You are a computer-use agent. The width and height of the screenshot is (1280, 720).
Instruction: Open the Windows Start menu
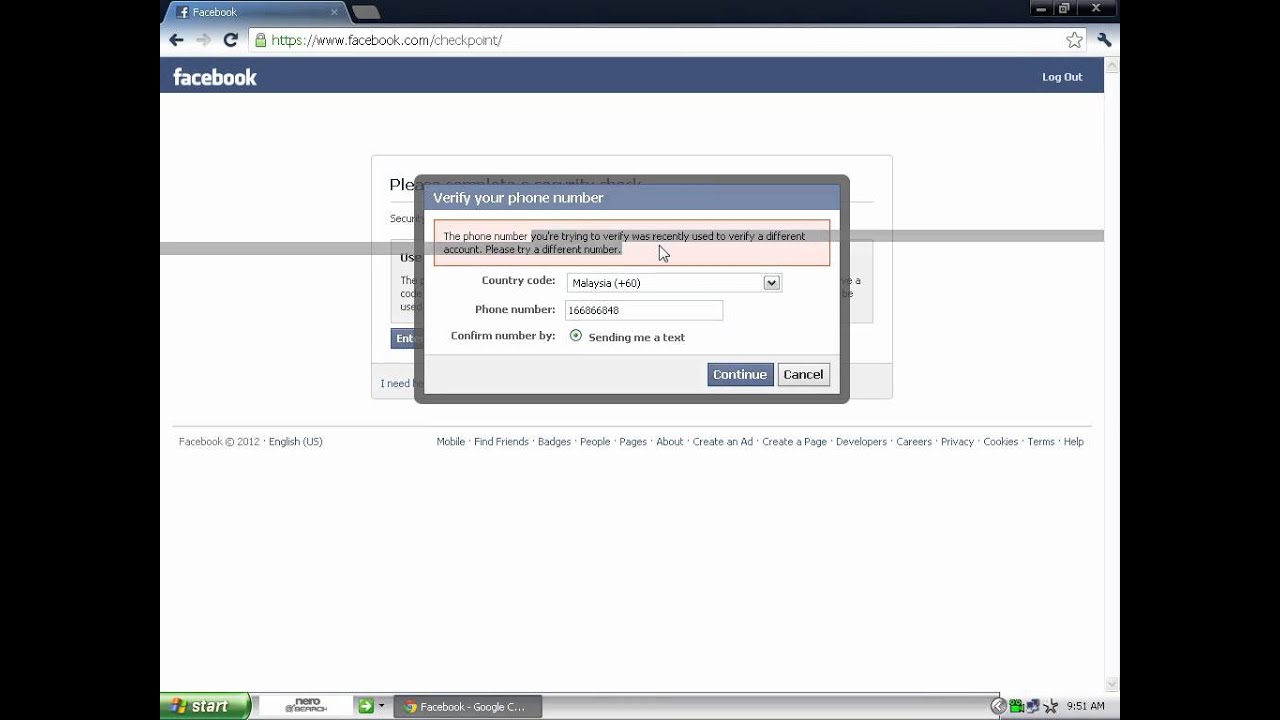205,706
